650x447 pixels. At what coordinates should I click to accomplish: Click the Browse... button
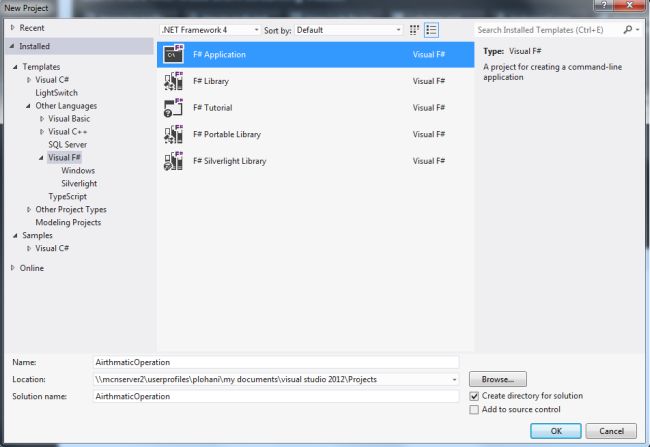point(497,379)
